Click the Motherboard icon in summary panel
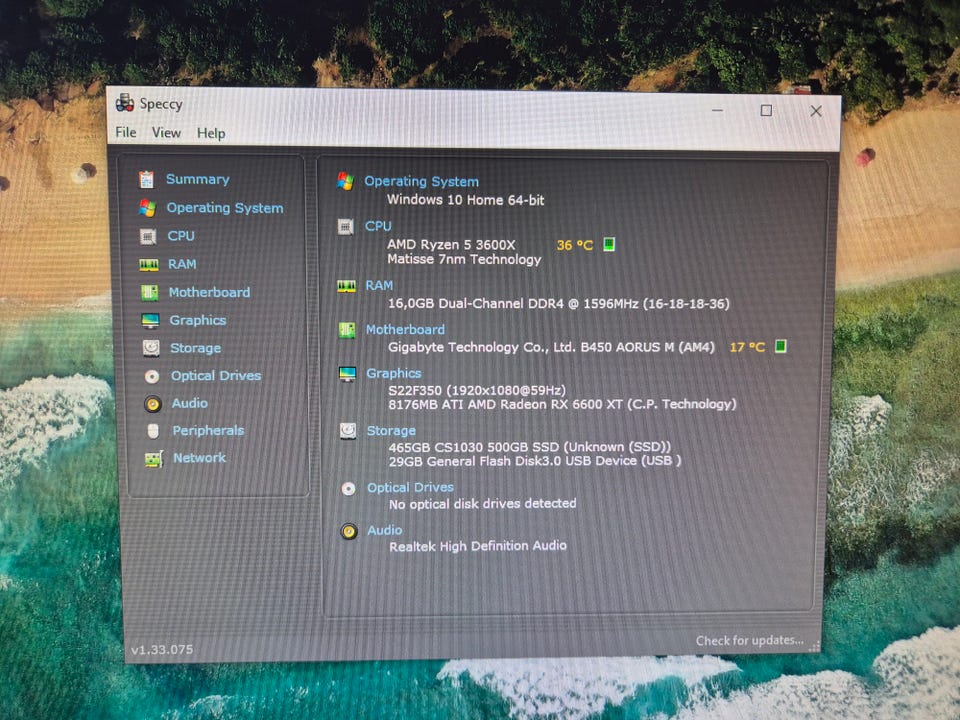The width and height of the screenshot is (960, 720). (x=347, y=330)
